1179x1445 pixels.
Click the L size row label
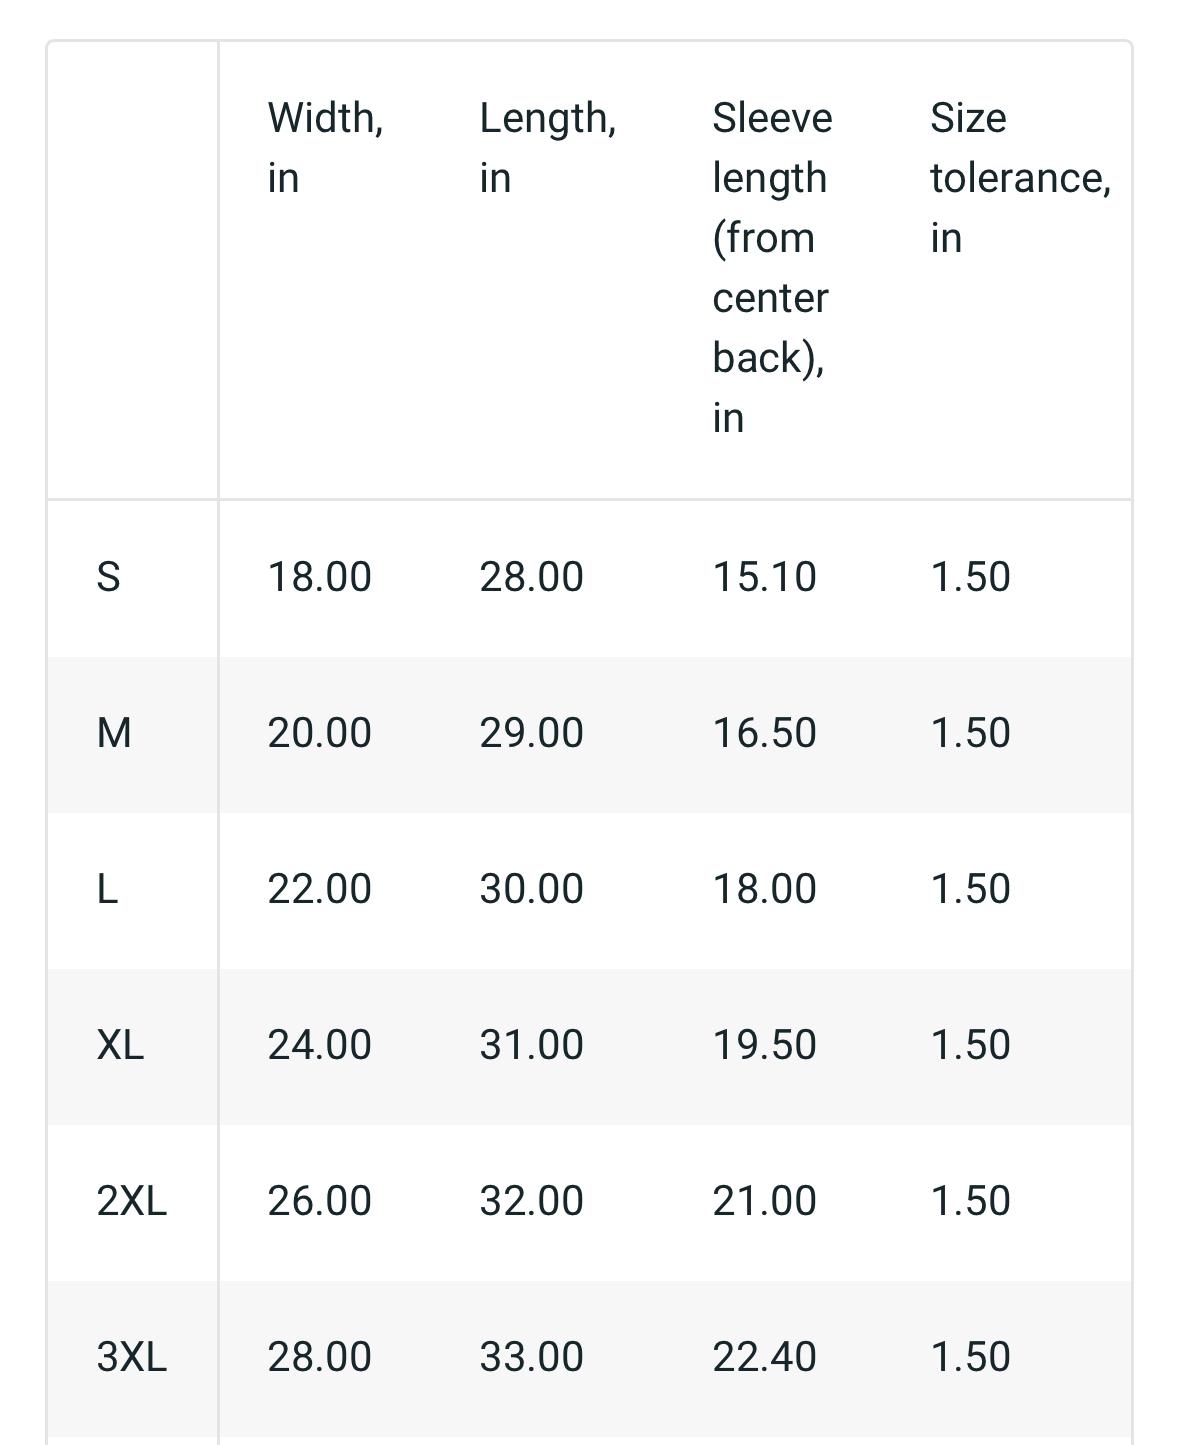click(x=107, y=889)
